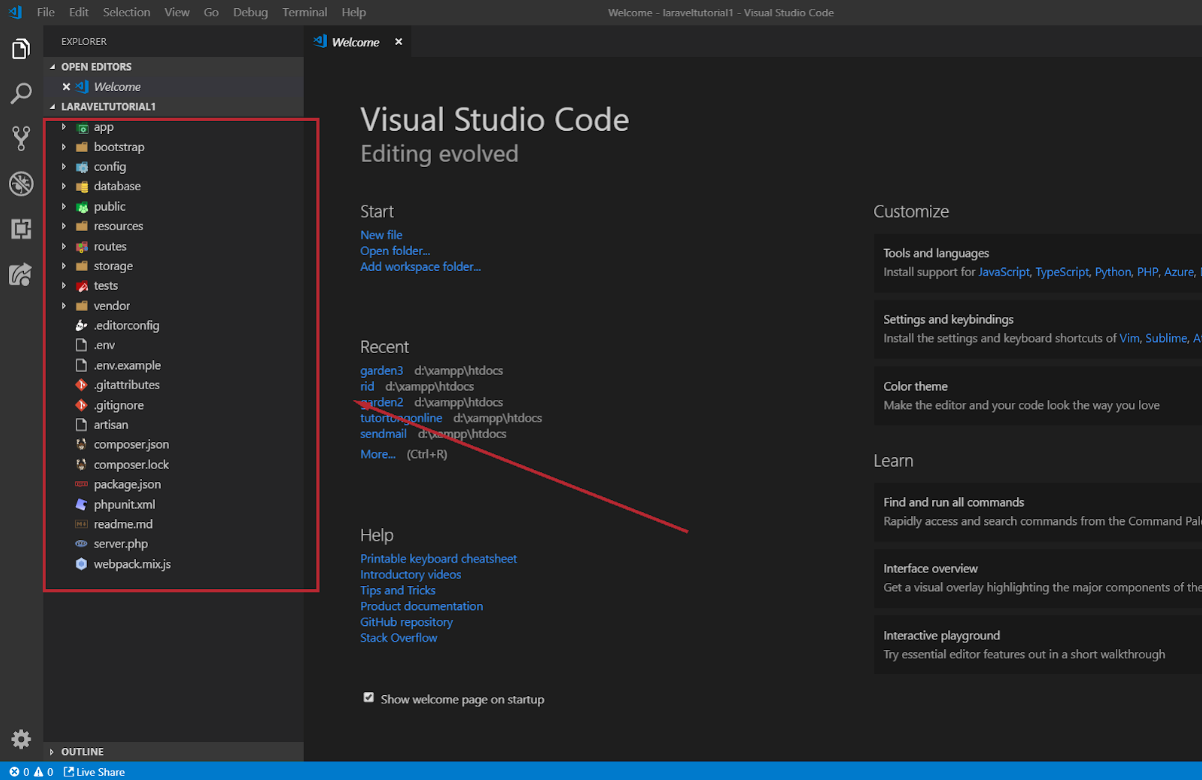
Task: Open the Search view in activity bar
Action: [x=21, y=94]
